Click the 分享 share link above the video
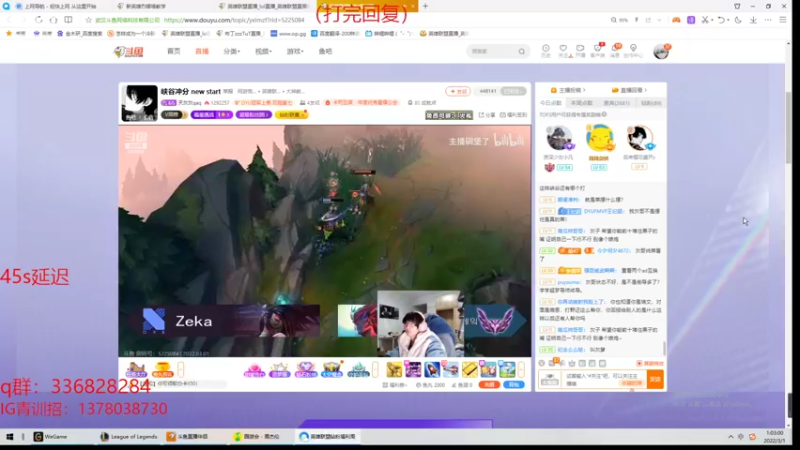The width and height of the screenshot is (800, 450). pos(487,115)
